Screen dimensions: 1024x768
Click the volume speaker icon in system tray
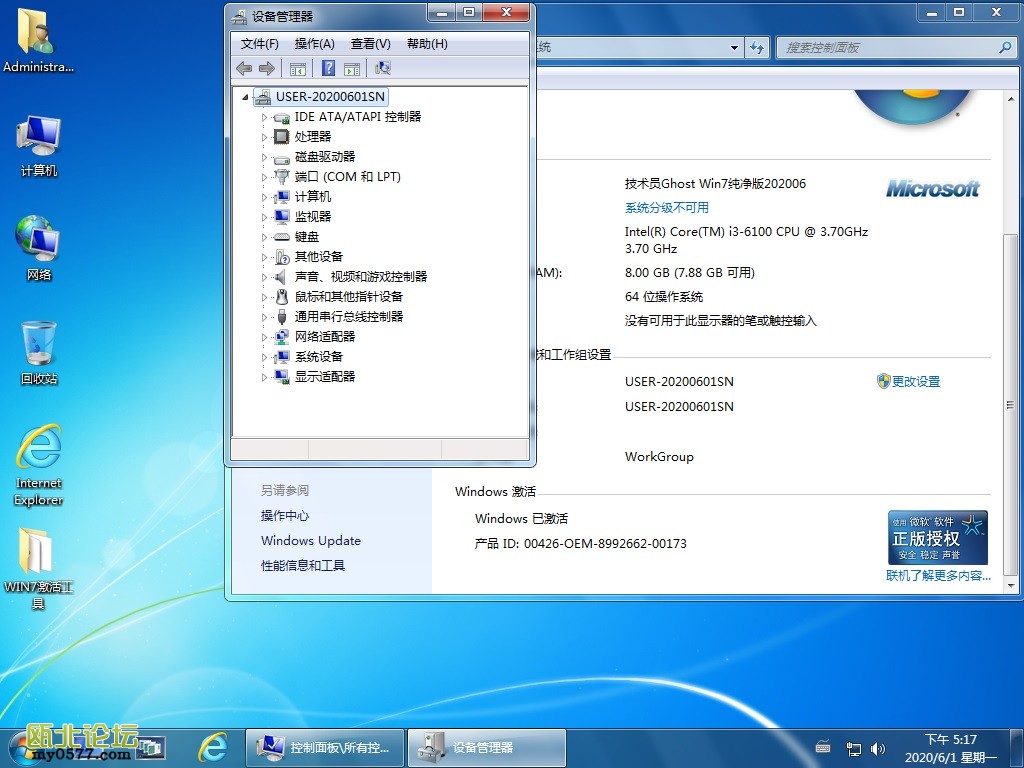(x=878, y=748)
